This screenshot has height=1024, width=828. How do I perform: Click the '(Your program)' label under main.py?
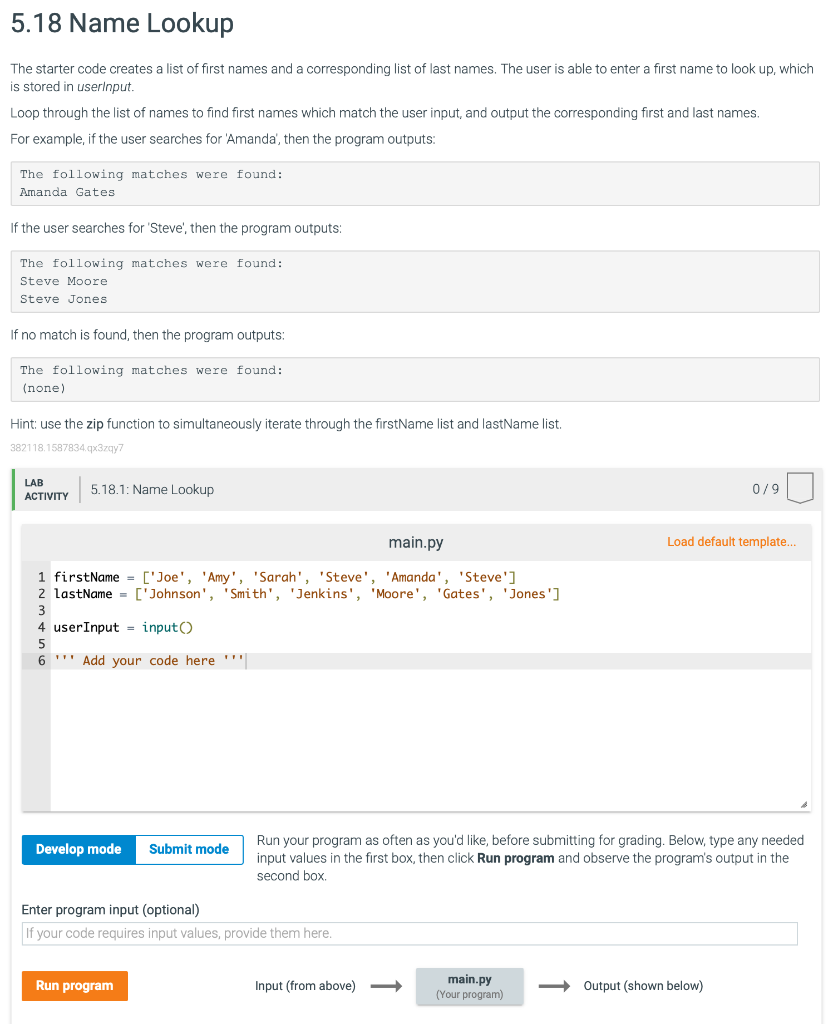tap(469, 993)
